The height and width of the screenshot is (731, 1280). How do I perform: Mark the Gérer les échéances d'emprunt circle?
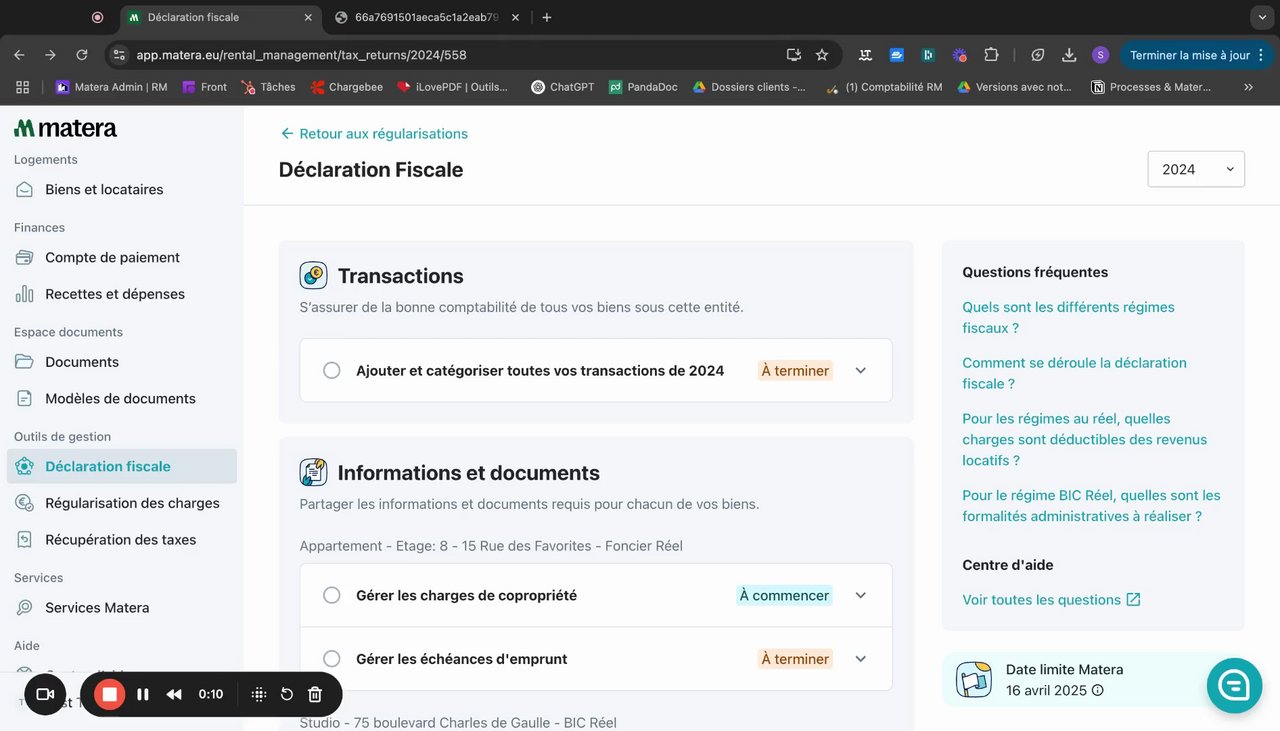tap(332, 659)
